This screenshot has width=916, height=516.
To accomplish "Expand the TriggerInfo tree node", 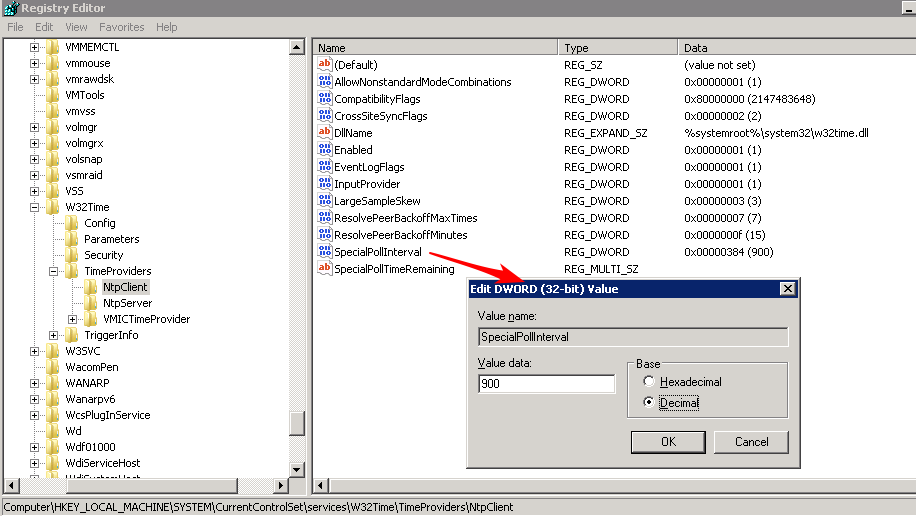I will click(x=54, y=335).
